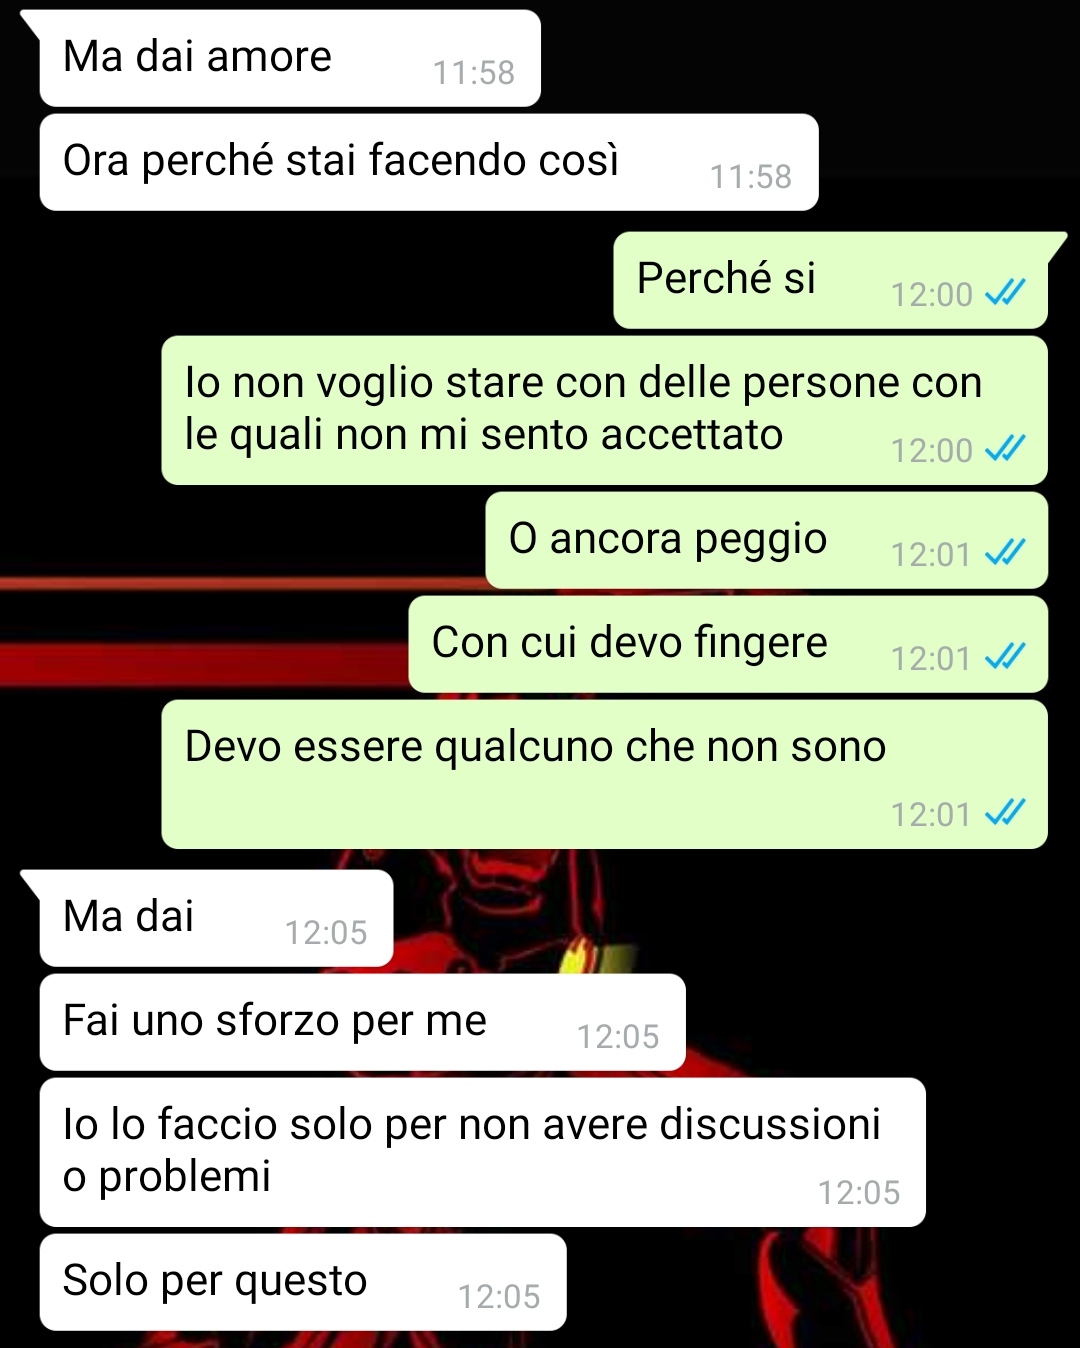
Task: Tap read ticks on 'Devo essere qualcuno' message
Action: [1005, 813]
